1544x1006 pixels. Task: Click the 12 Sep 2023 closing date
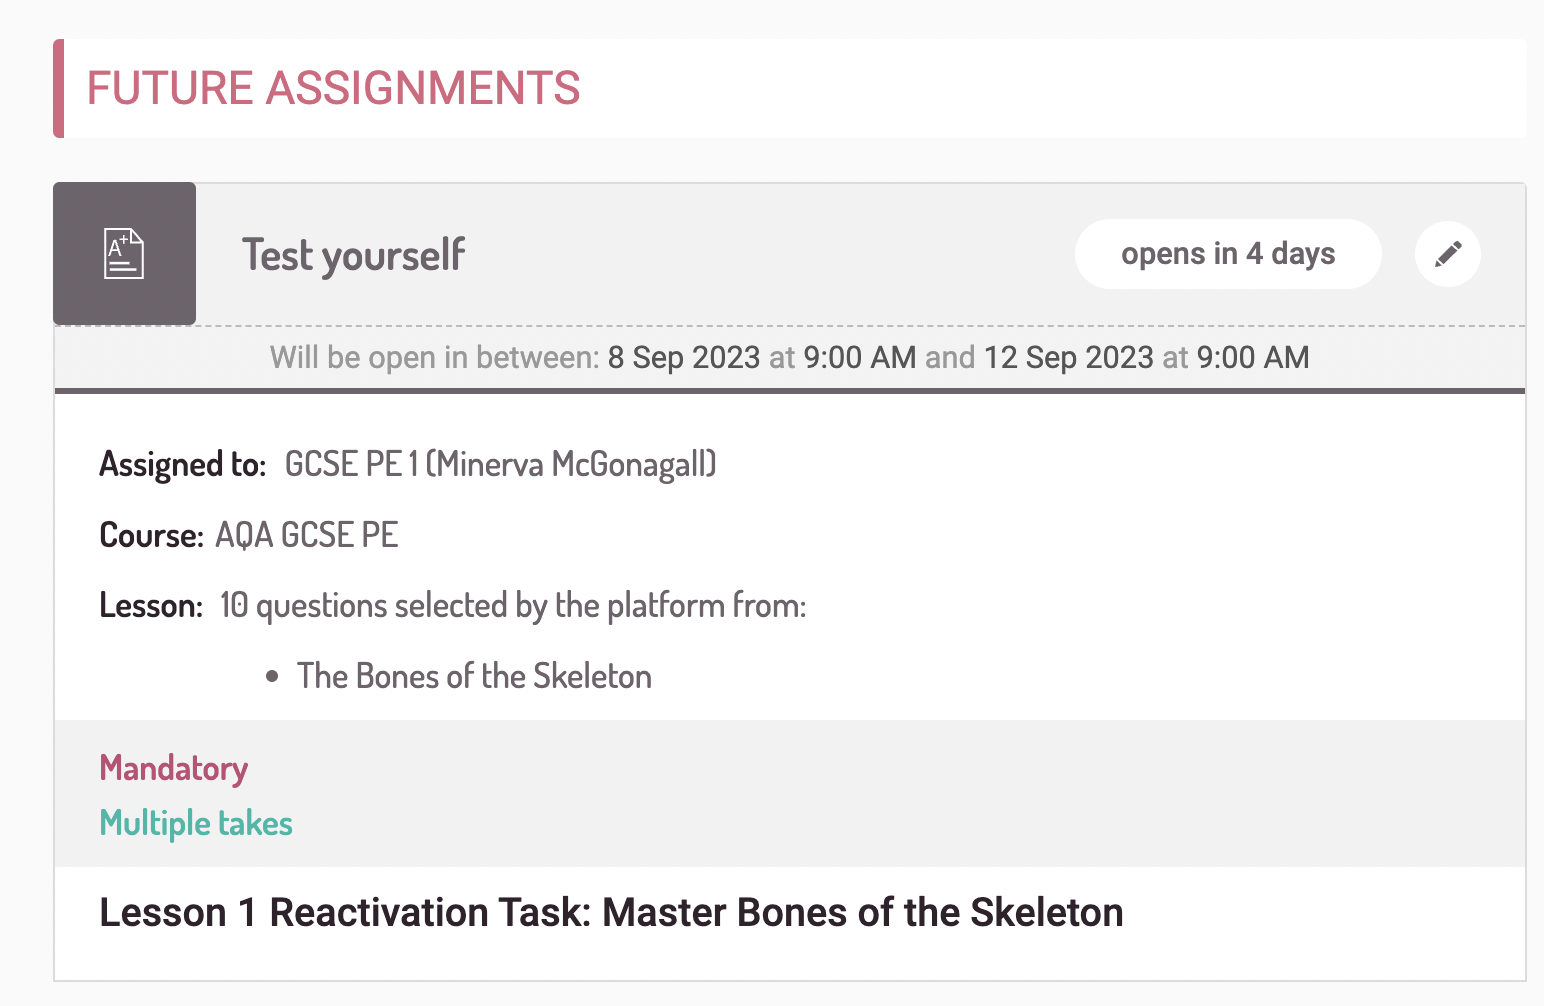tap(1068, 358)
